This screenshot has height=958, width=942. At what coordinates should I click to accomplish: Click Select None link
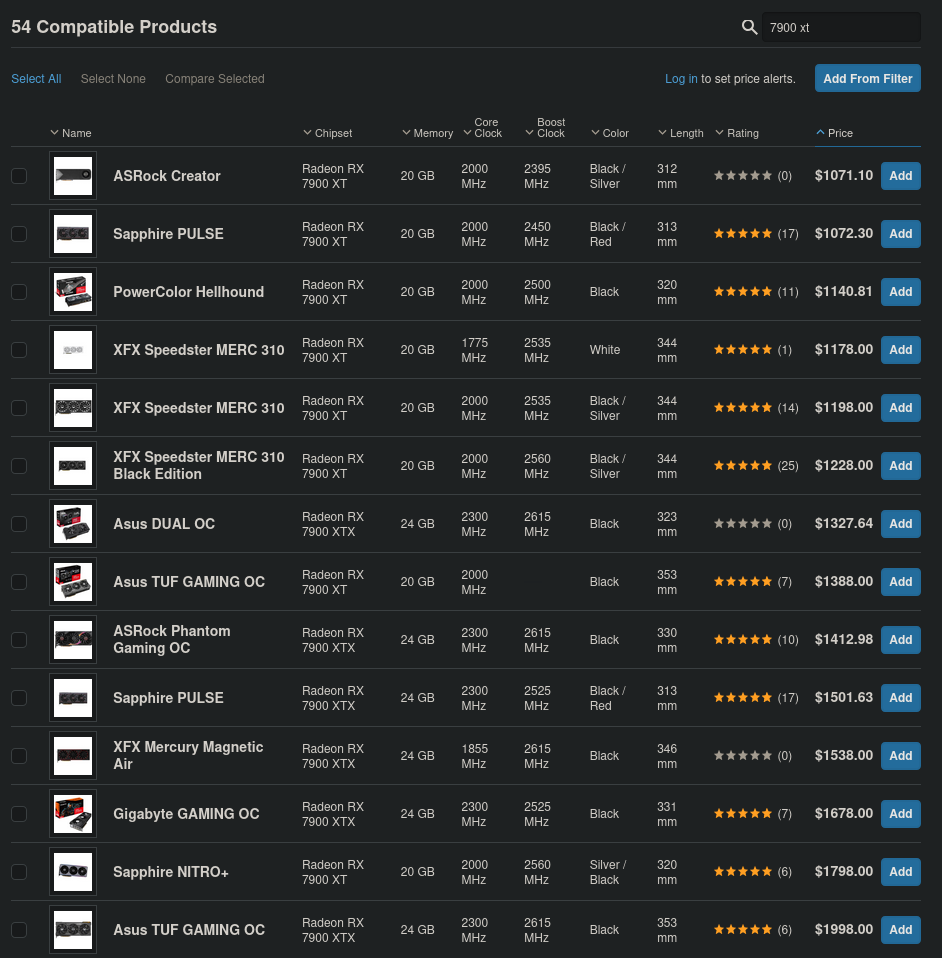113,79
